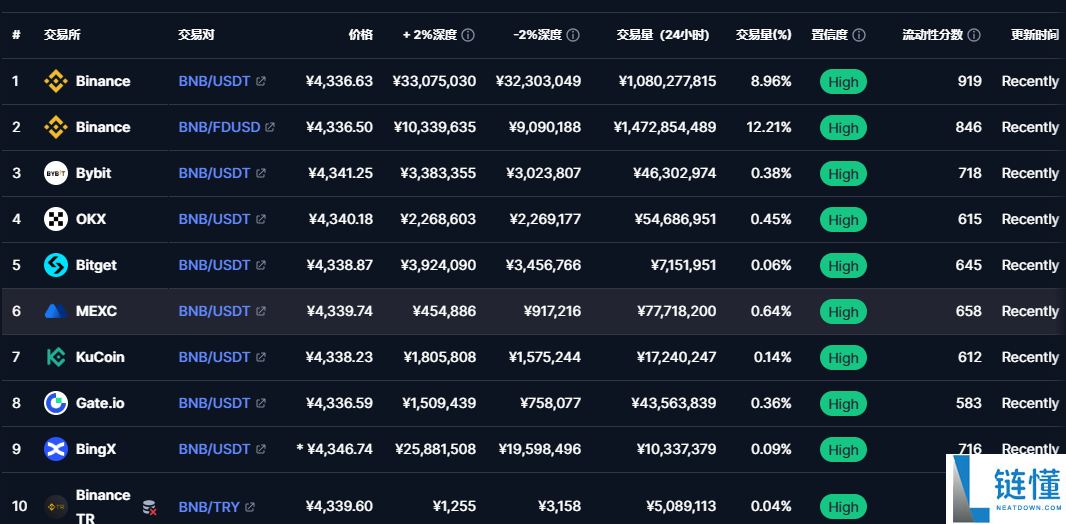The width and height of the screenshot is (1066, 524).
Task: Click the volume ¥77,718,200 in MEXC row
Action: click(676, 311)
